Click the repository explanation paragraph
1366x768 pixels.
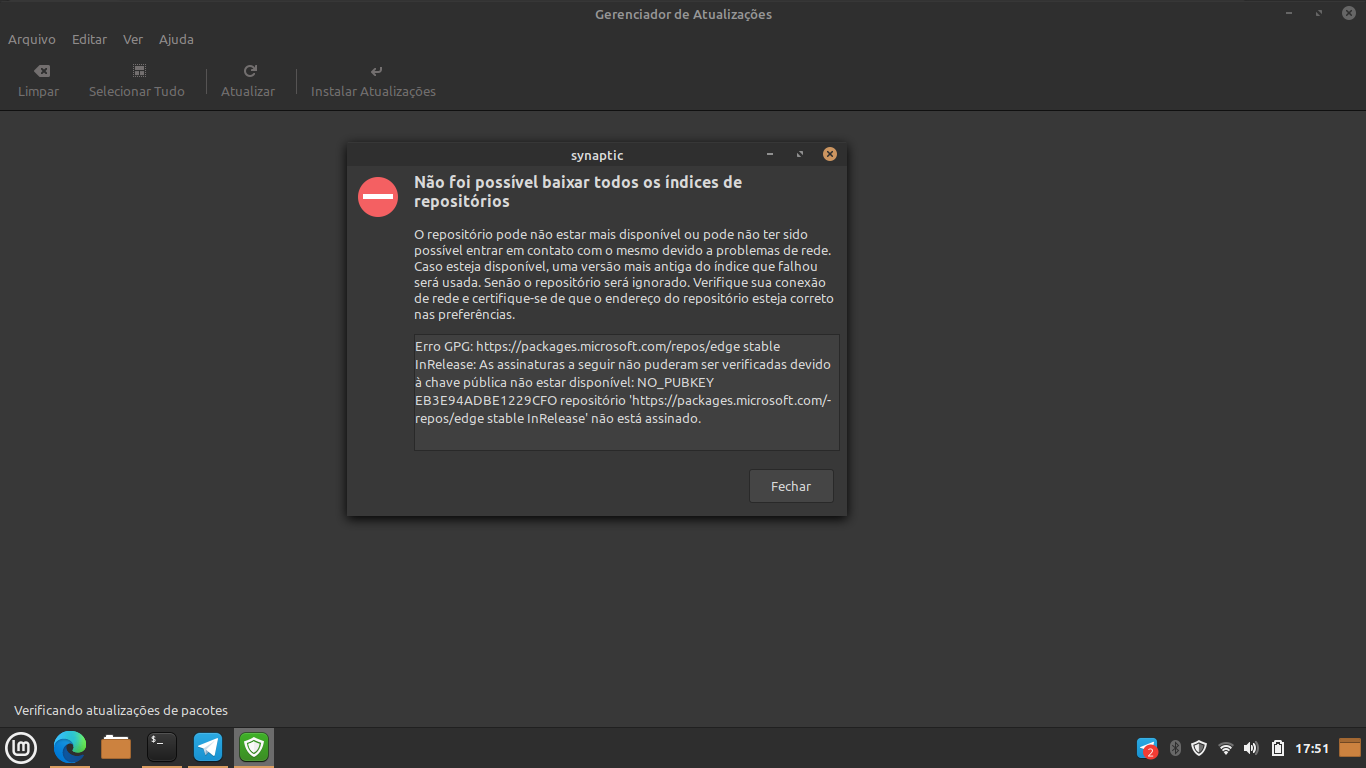(x=624, y=274)
